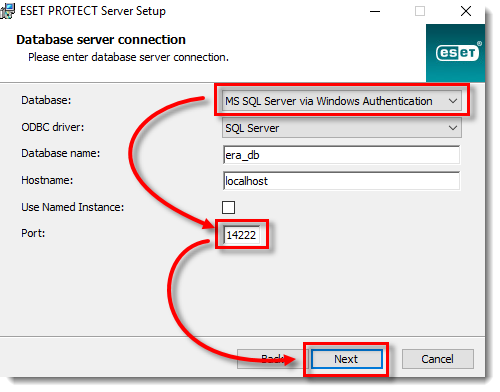Click the "ODBC driver:" label
The image size is (500, 392).
pyautogui.click(x=53, y=127)
